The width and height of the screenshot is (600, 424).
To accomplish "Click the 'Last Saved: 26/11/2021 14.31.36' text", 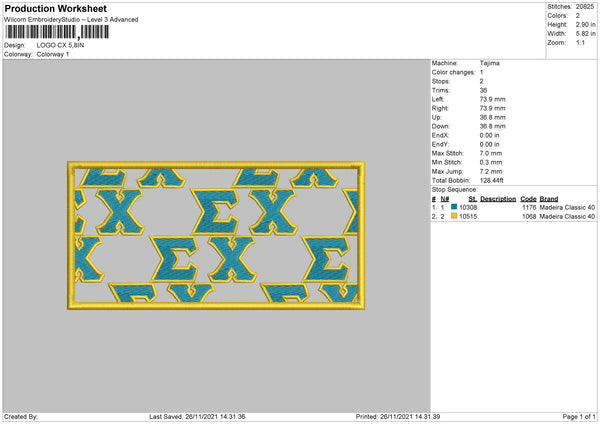I will [197, 417].
